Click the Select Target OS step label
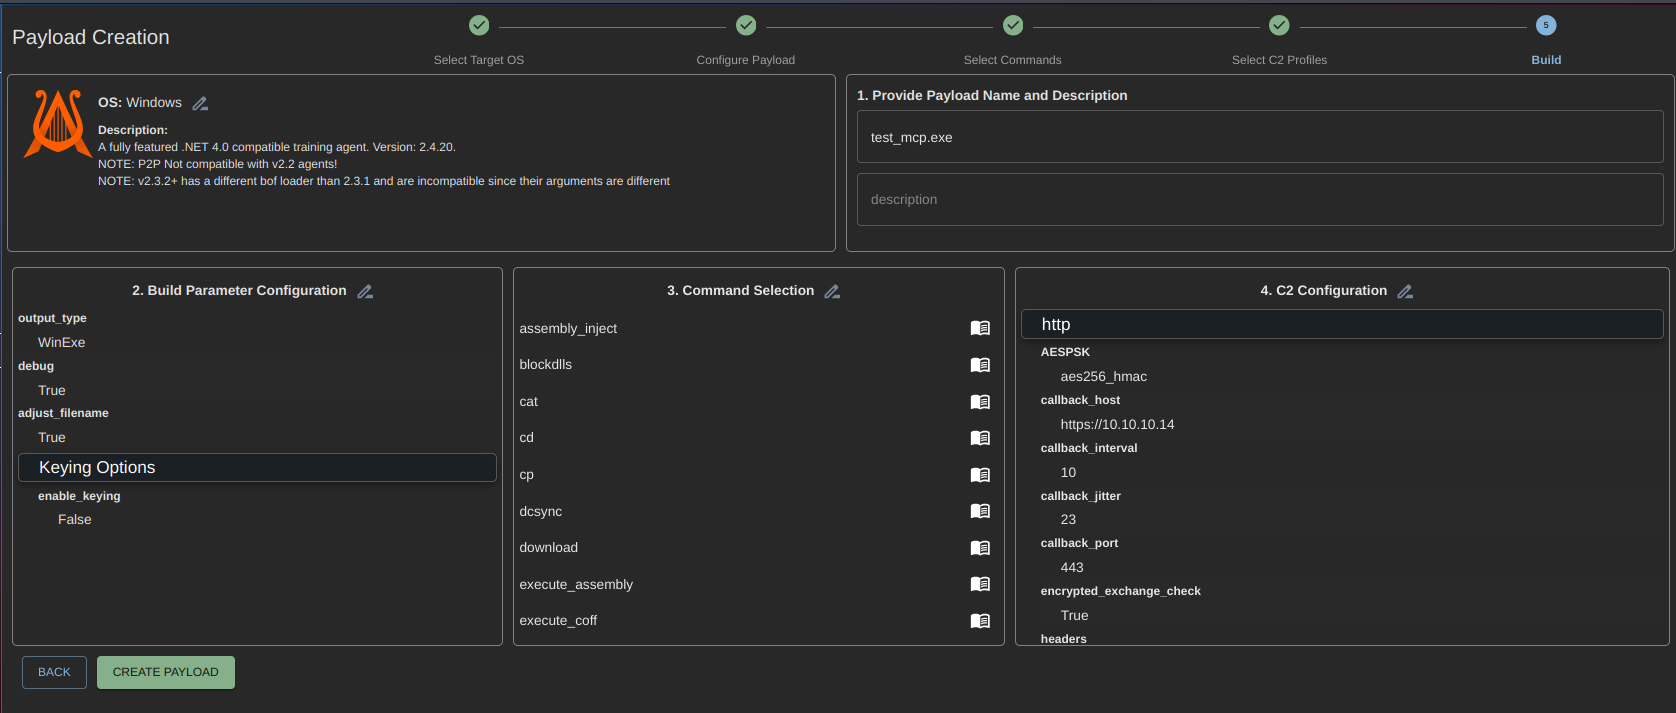 coord(479,60)
